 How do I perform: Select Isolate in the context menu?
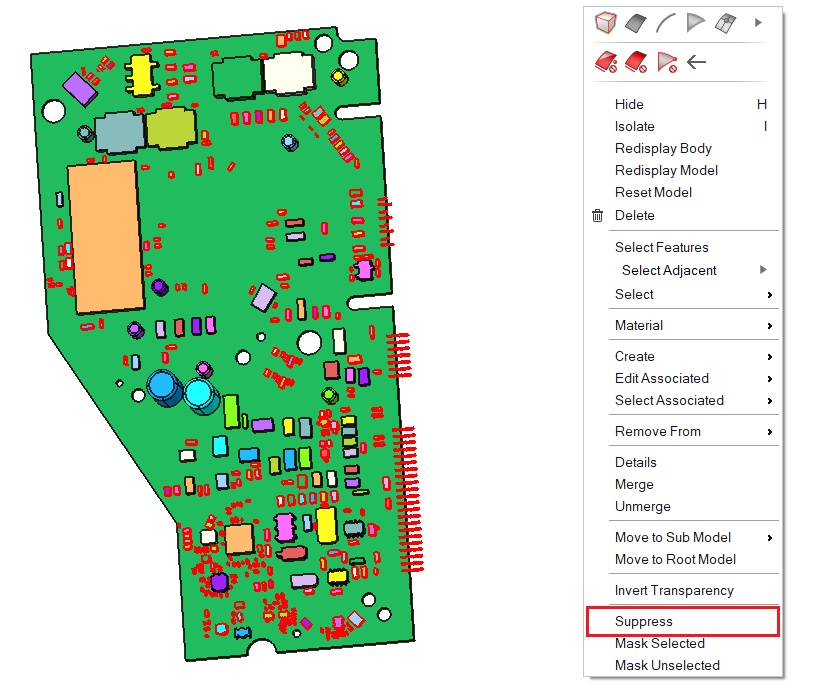coord(635,126)
